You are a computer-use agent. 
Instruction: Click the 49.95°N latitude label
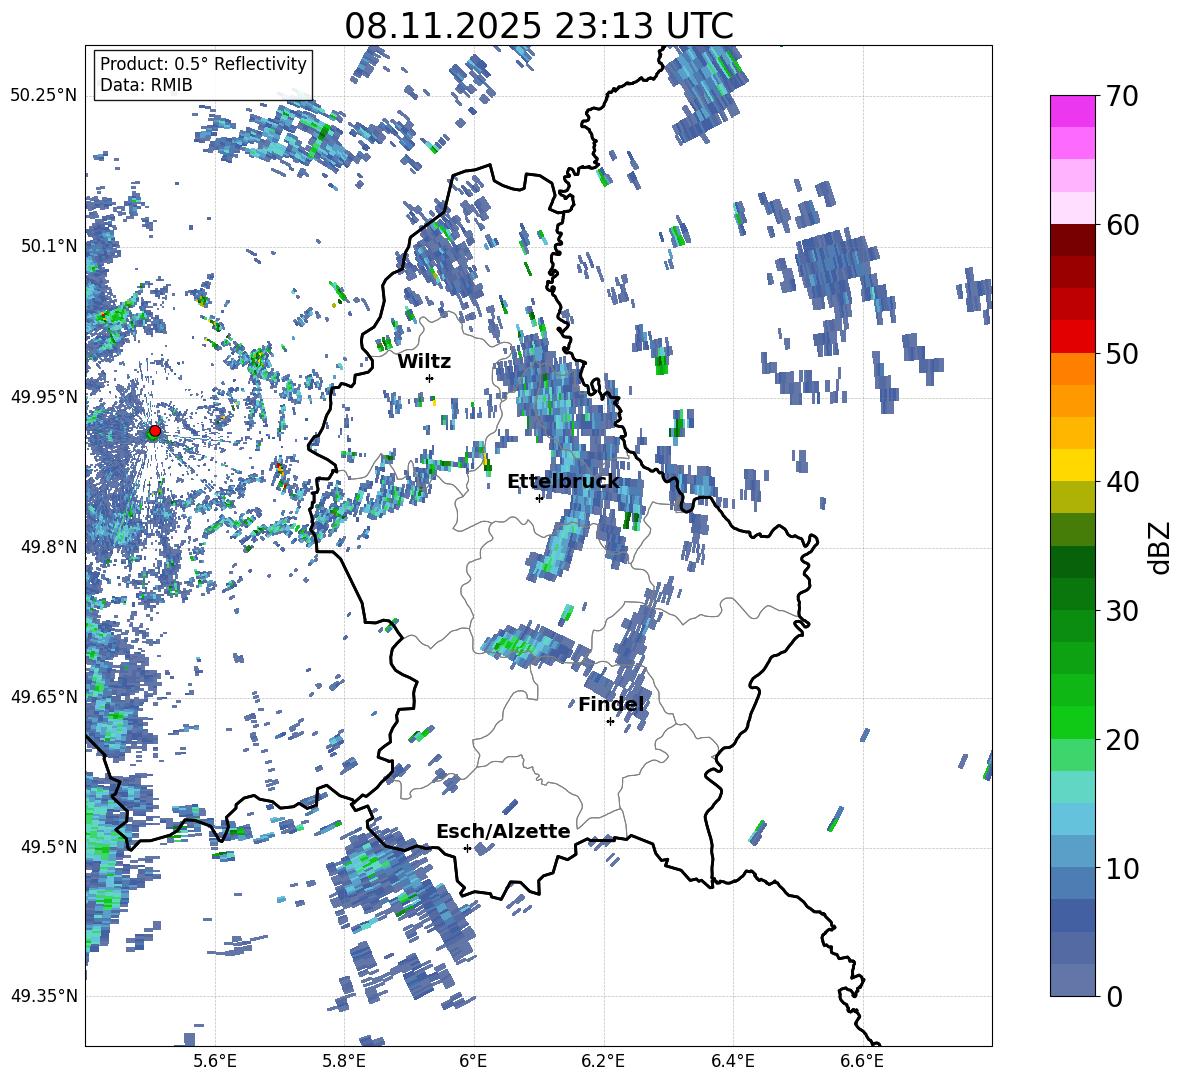pyautogui.click(x=44, y=396)
